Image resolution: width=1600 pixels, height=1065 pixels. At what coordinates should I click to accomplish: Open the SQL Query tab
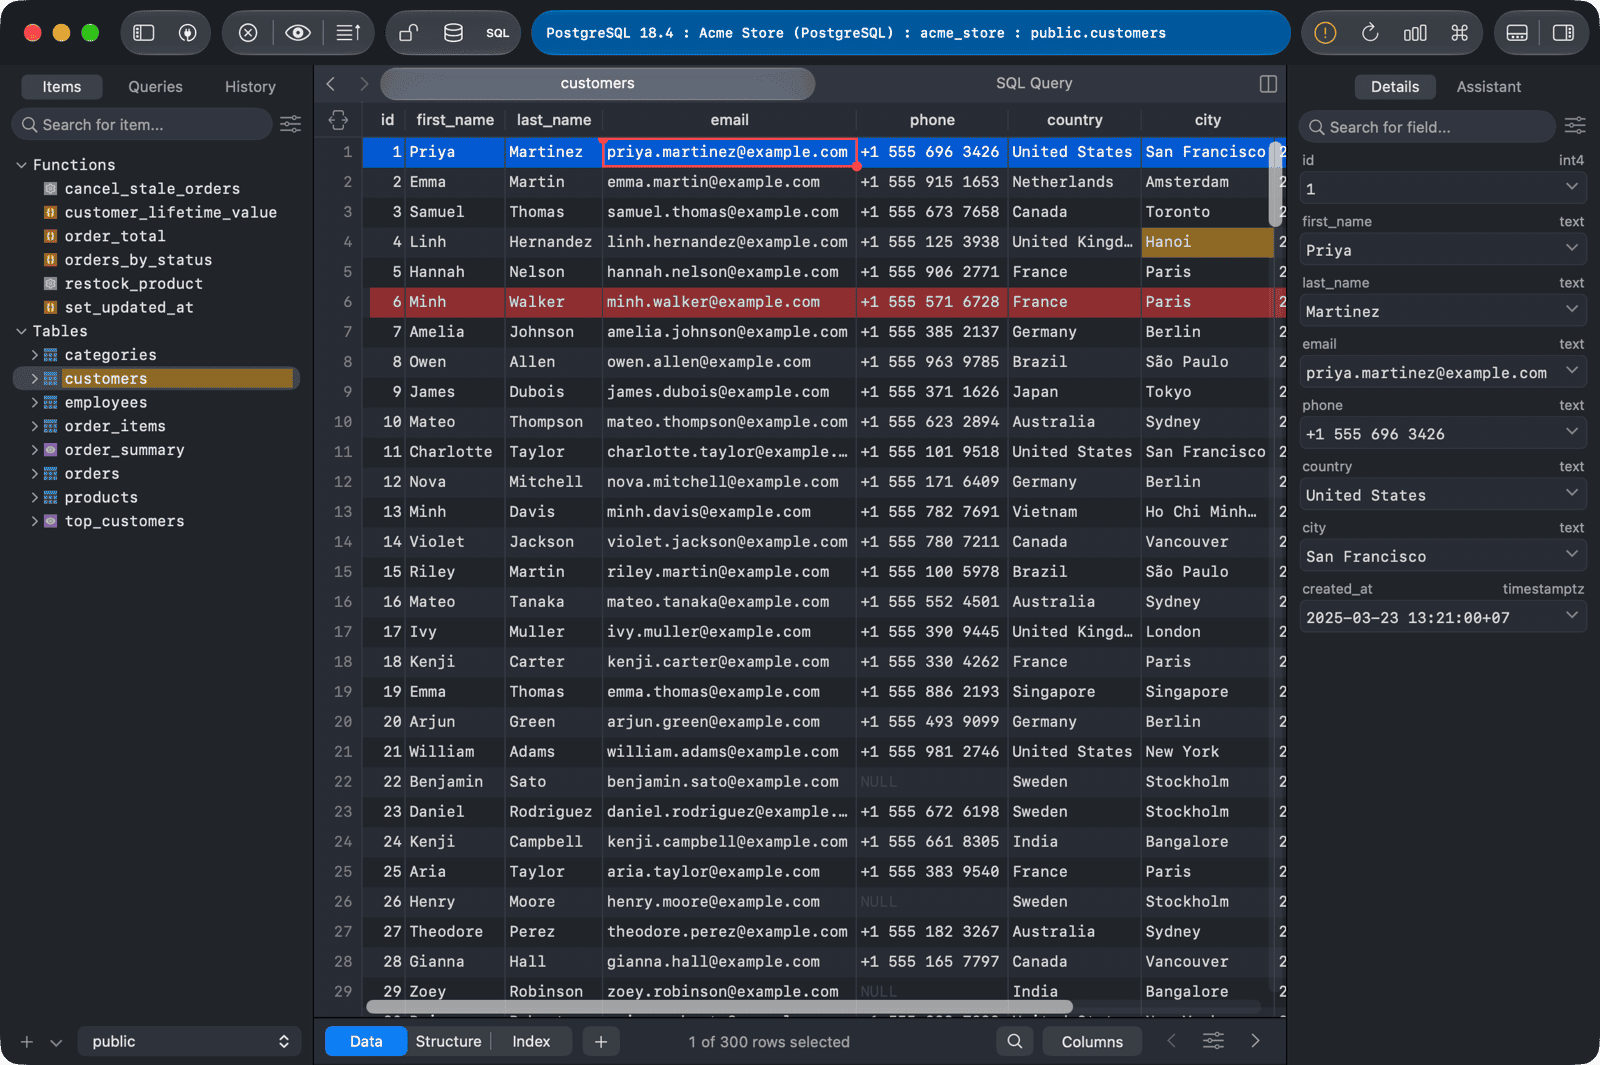[x=1034, y=83]
